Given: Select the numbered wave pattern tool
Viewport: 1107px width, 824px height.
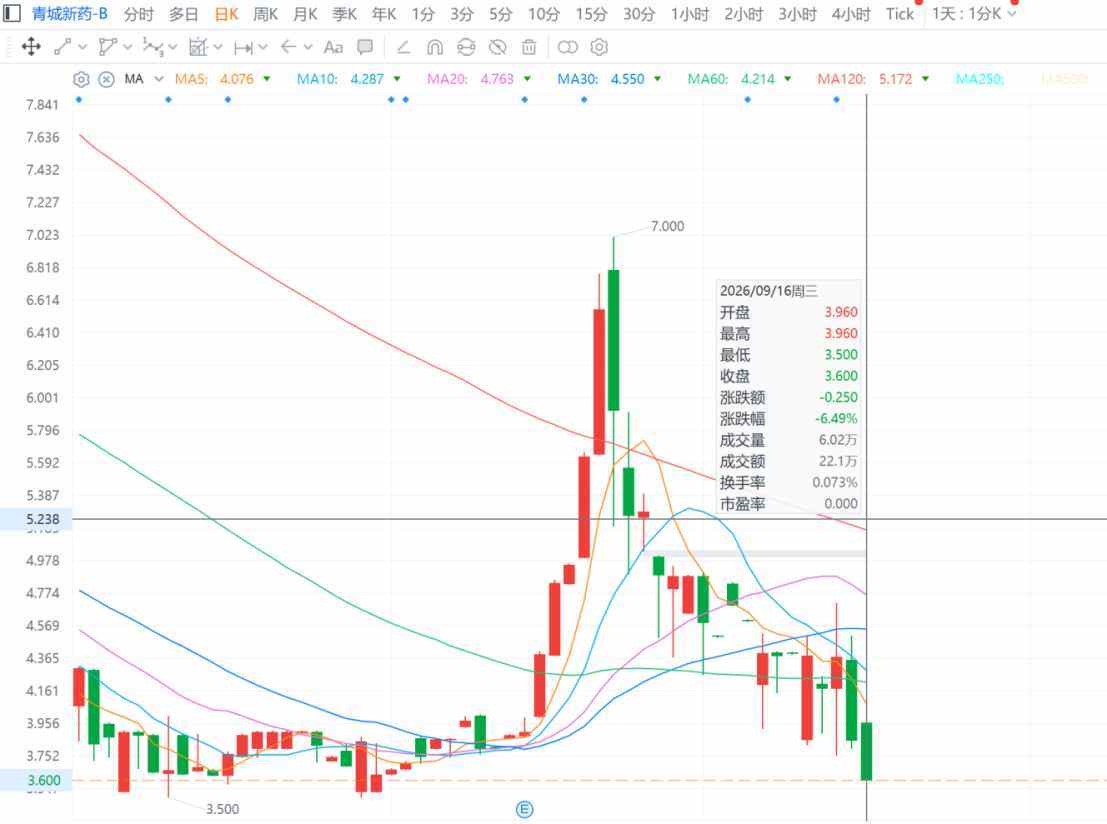Looking at the screenshot, I should point(152,47).
